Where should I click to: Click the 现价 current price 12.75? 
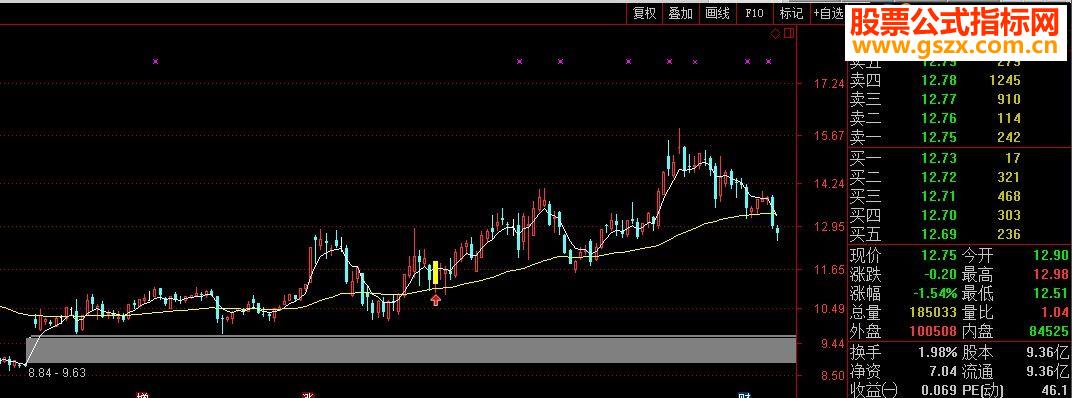click(x=939, y=256)
